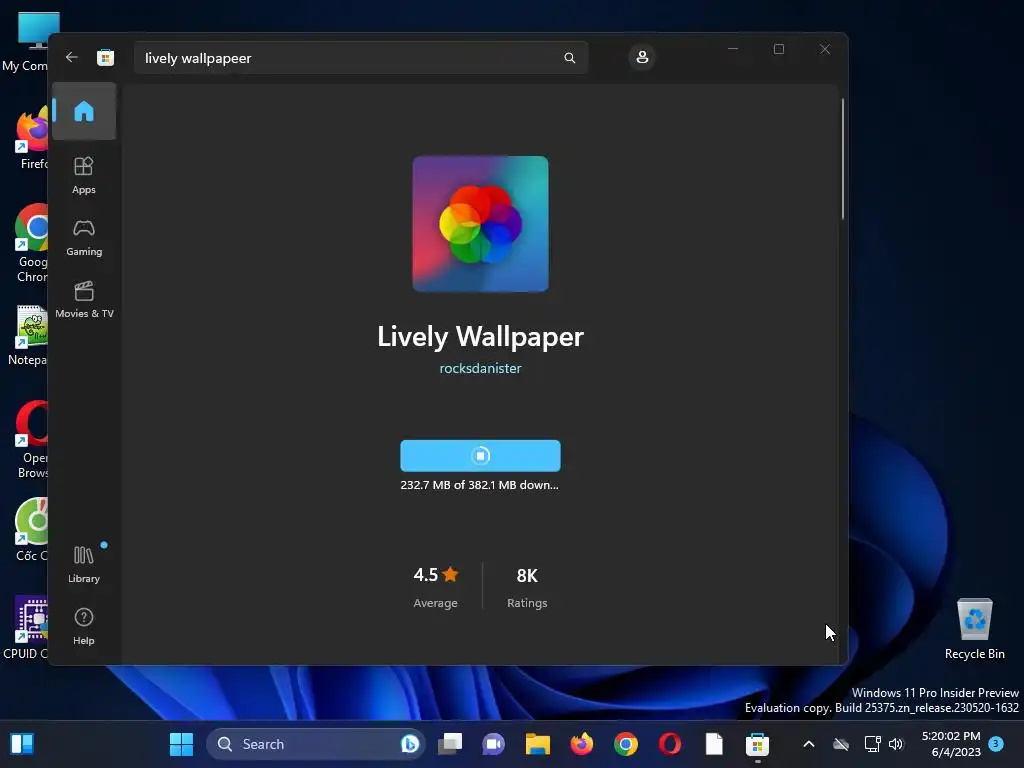1024x768 pixels.
Task: Select the Home sidebar icon
Action: [x=84, y=111]
